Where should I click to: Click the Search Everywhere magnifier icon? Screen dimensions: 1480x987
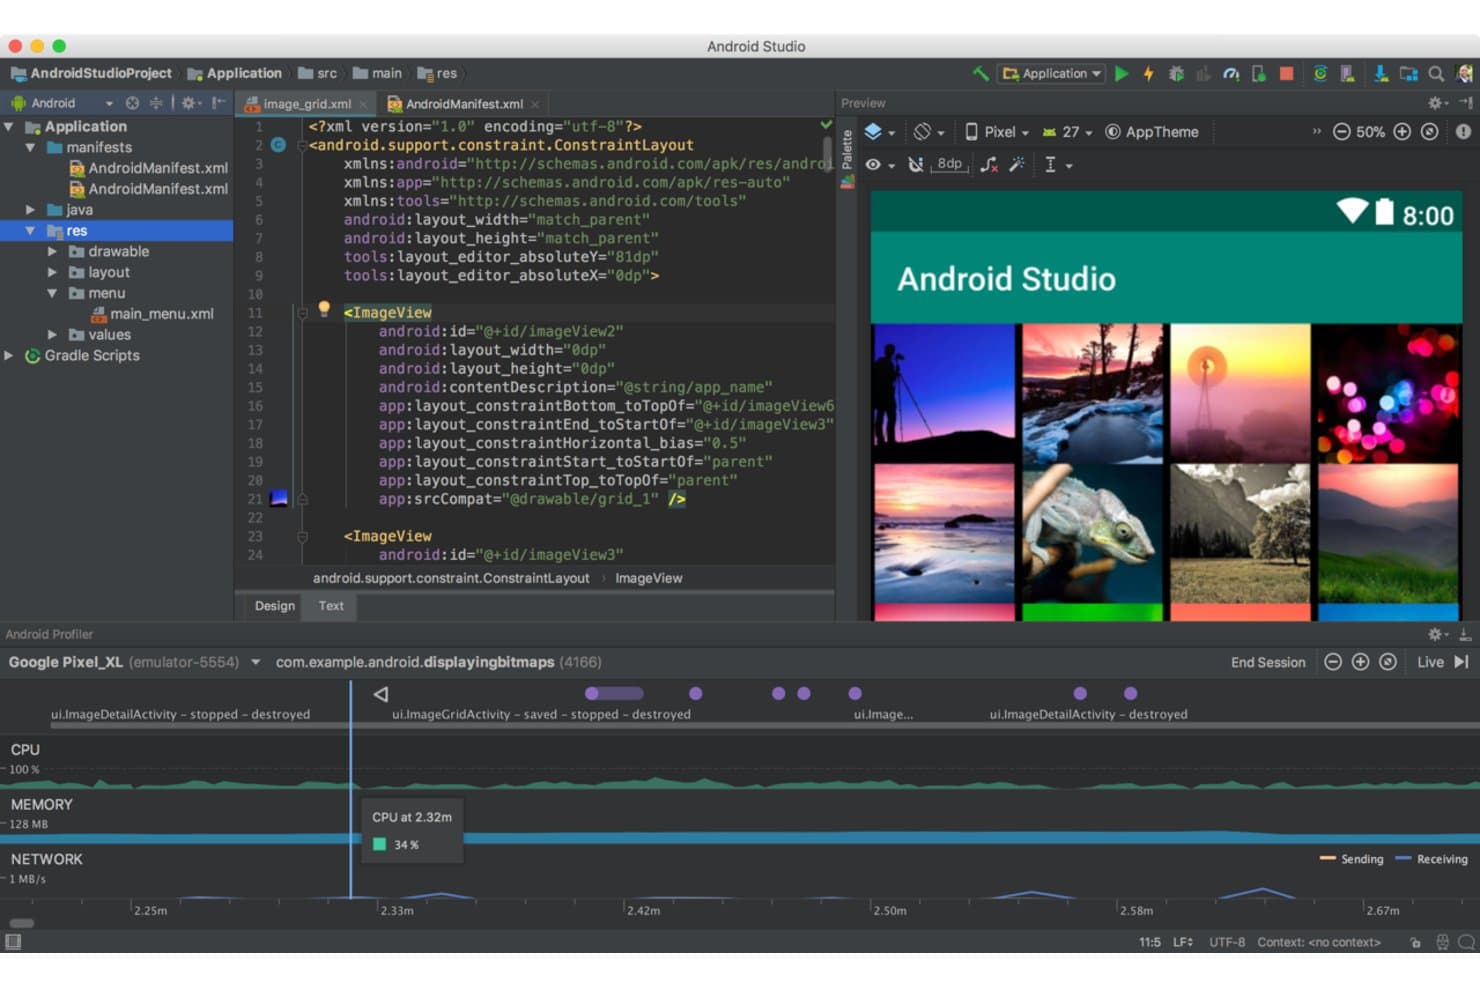[x=1436, y=74]
